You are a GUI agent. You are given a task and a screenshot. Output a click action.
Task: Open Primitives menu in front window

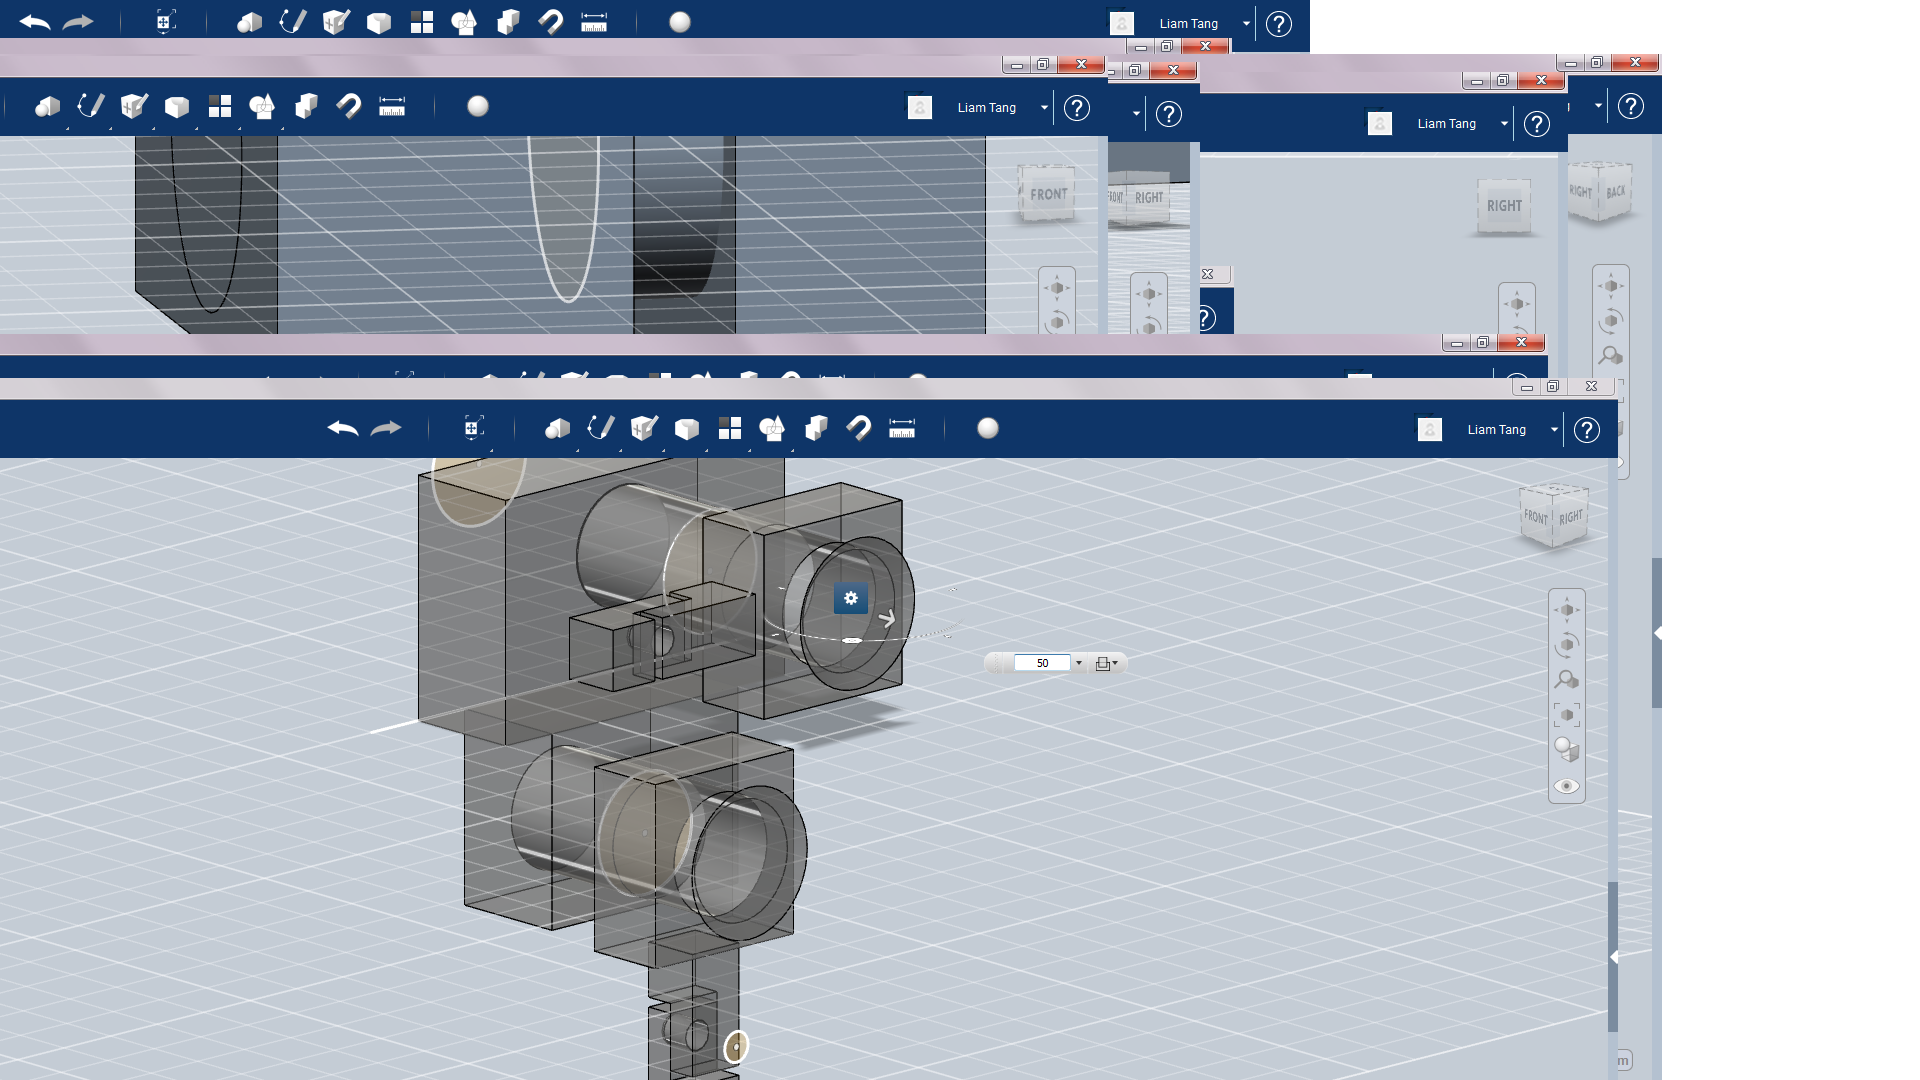557,429
